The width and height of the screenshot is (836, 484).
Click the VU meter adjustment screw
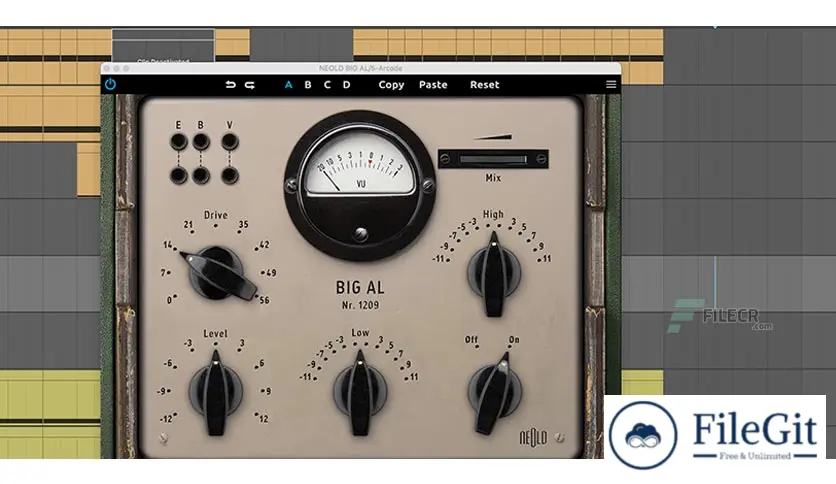[x=361, y=235]
